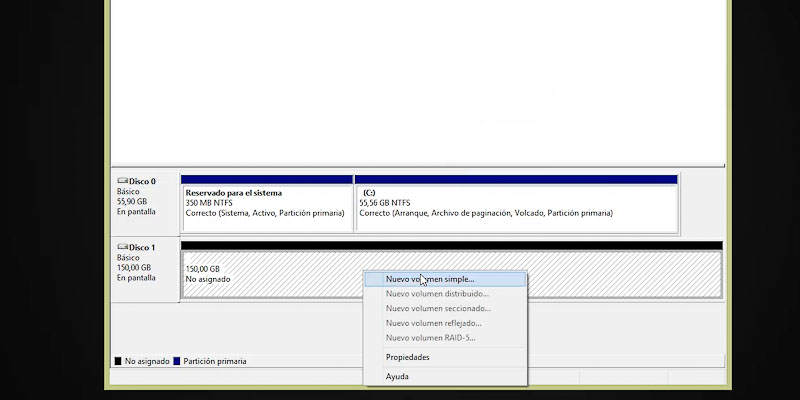Screen dimensions: 800x400
Task: Select the greyed Nuevo volumen seccionado entry
Action: click(445, 309)
